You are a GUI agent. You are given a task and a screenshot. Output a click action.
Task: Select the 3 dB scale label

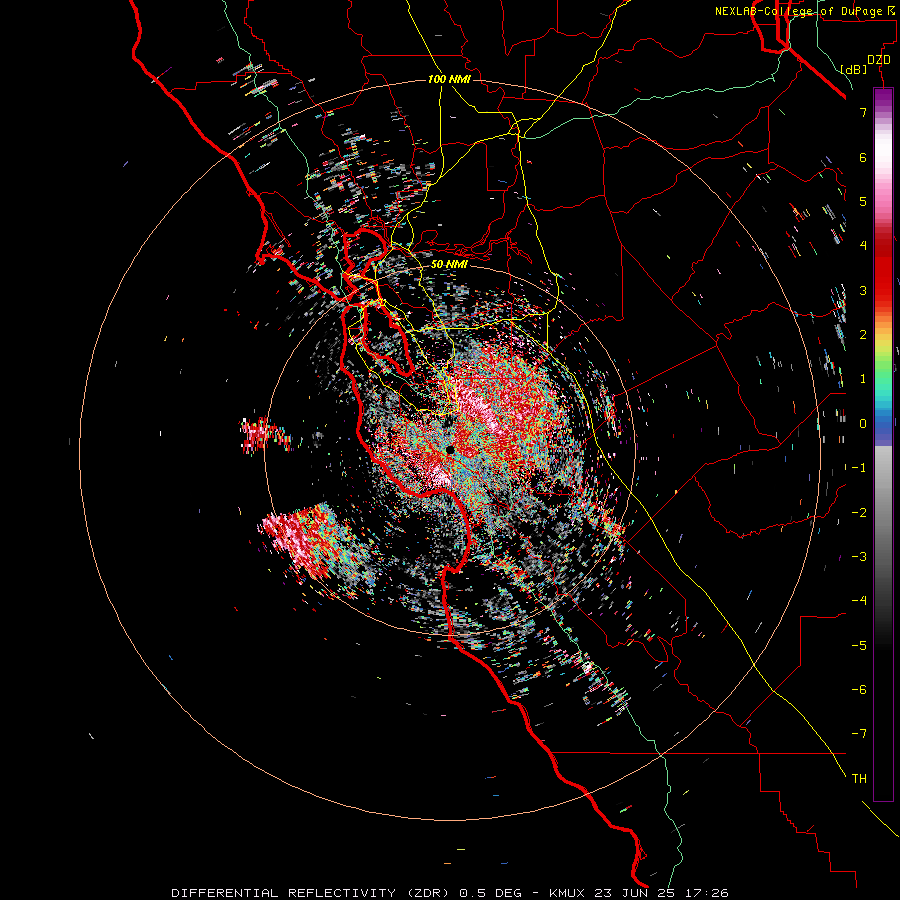pos(863,290)
